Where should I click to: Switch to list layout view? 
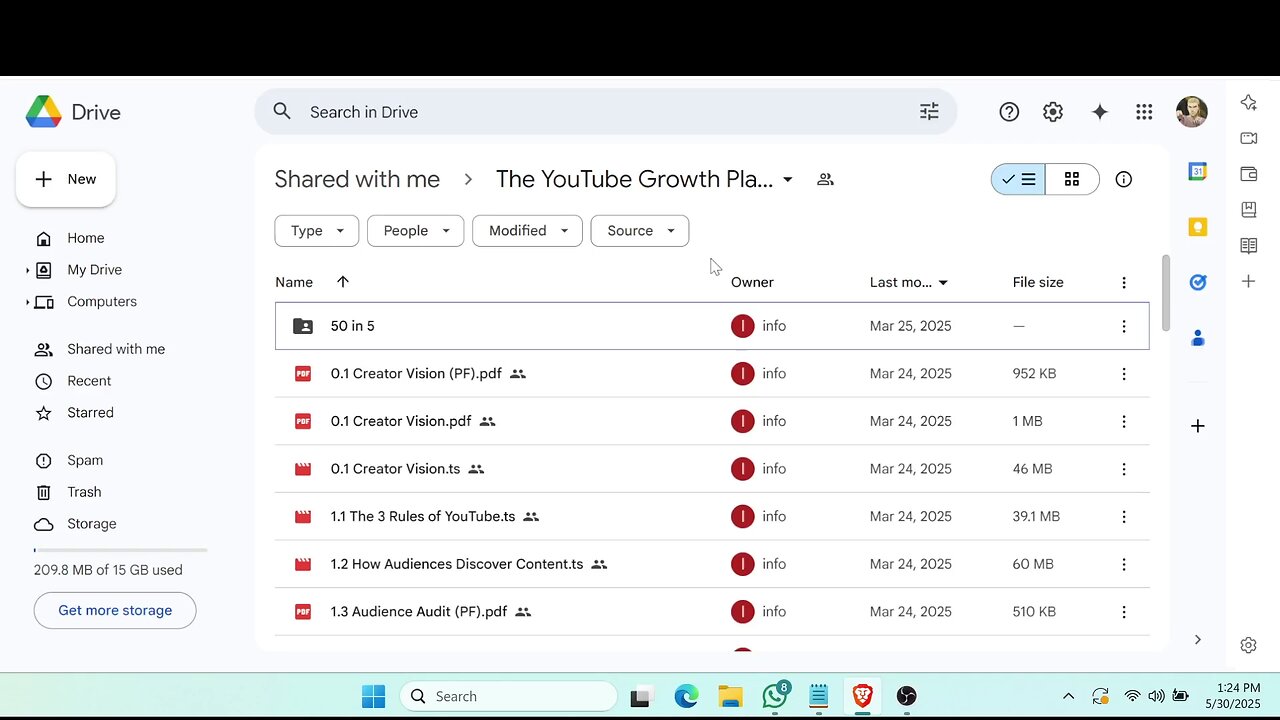(x=1018, y=179)
